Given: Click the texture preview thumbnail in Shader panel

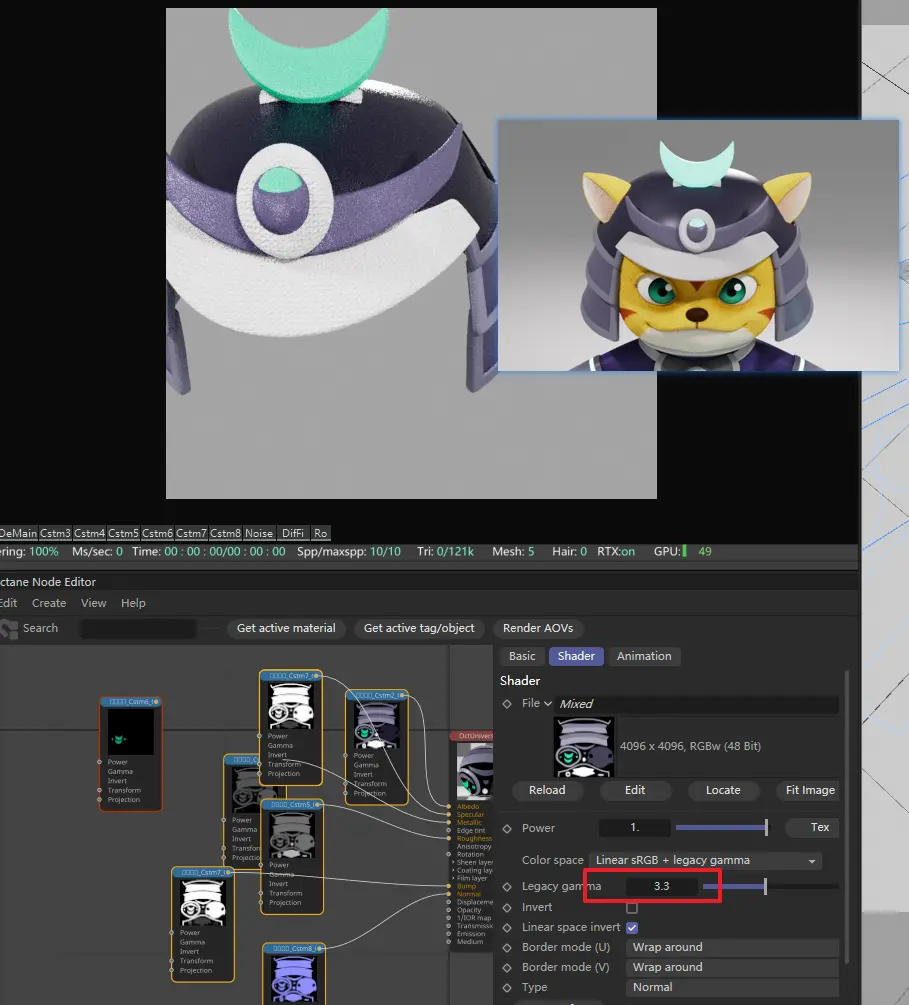Looking at the screenshot, I should point(583,747).
